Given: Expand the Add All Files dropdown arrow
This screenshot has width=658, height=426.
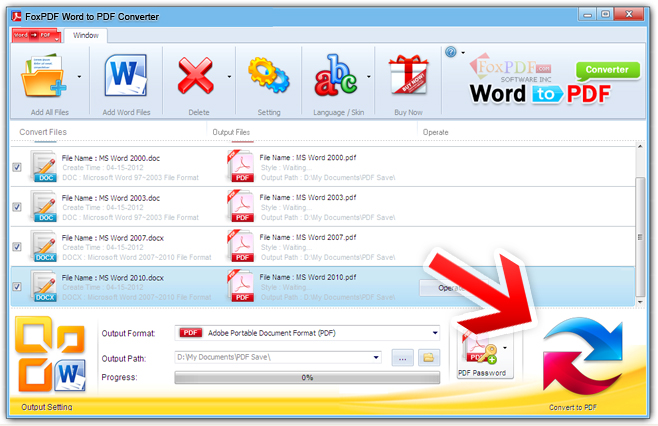Looking at the screenshot, I should [79, 77].
